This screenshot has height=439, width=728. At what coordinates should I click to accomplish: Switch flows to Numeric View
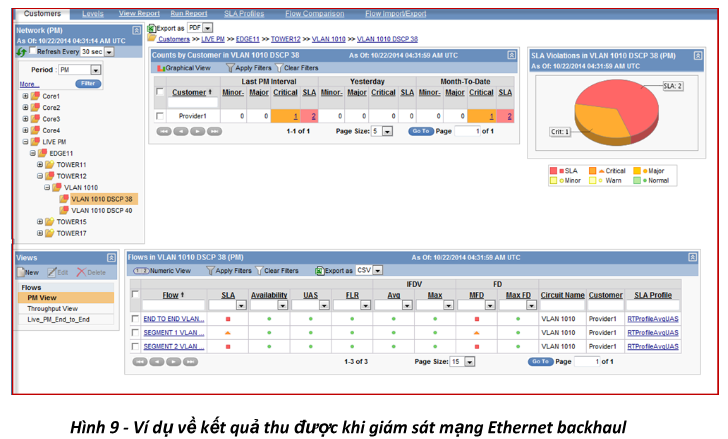162,271
